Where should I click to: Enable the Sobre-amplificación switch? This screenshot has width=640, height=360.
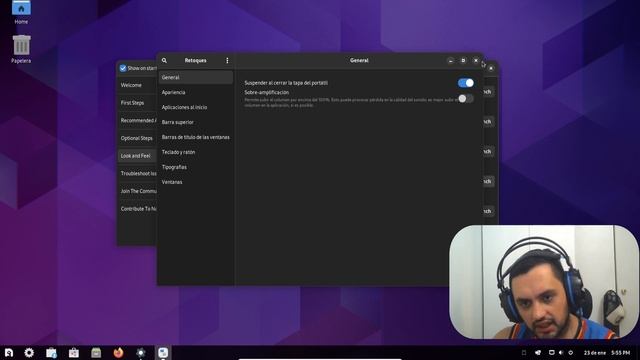tap(466, 98)
